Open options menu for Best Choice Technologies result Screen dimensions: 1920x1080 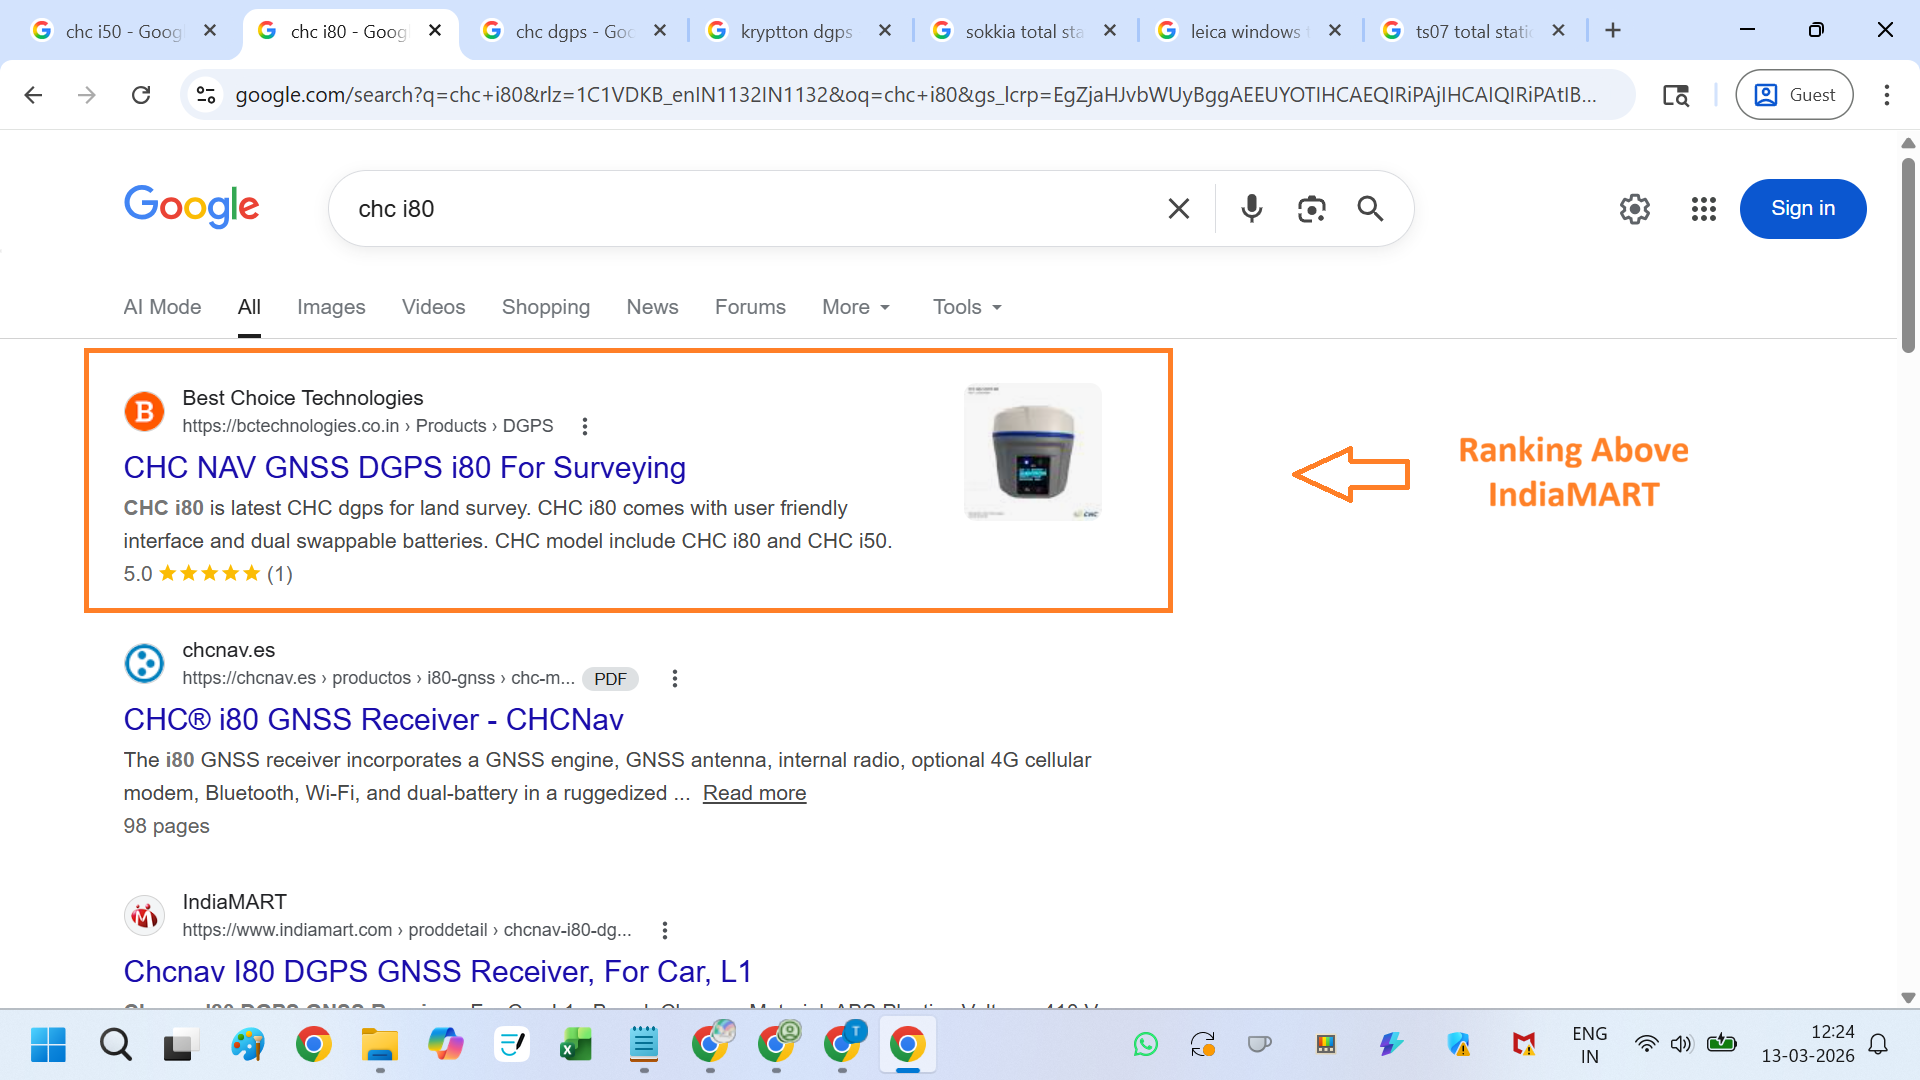coord(585,426)
